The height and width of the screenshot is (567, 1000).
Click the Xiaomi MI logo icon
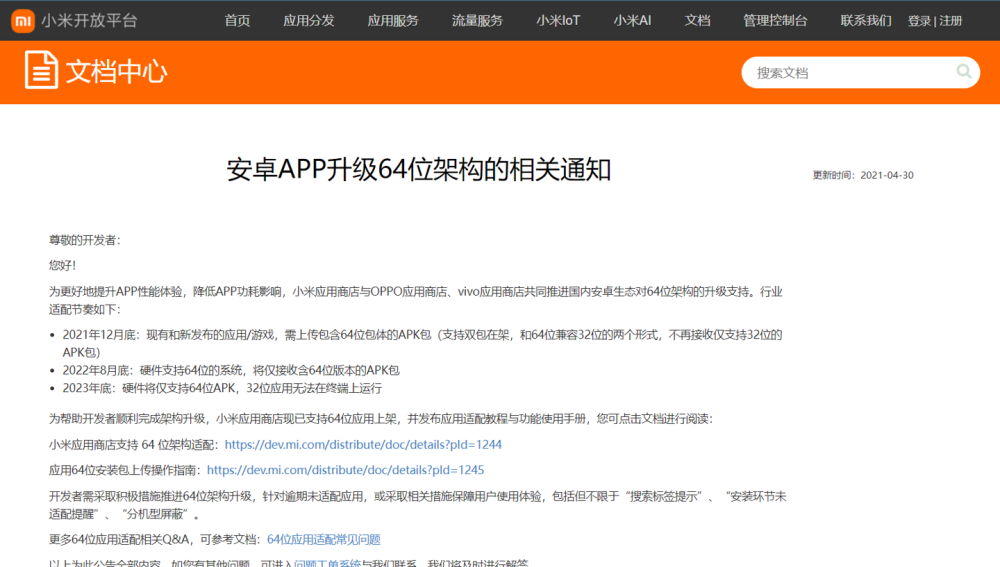23,20
